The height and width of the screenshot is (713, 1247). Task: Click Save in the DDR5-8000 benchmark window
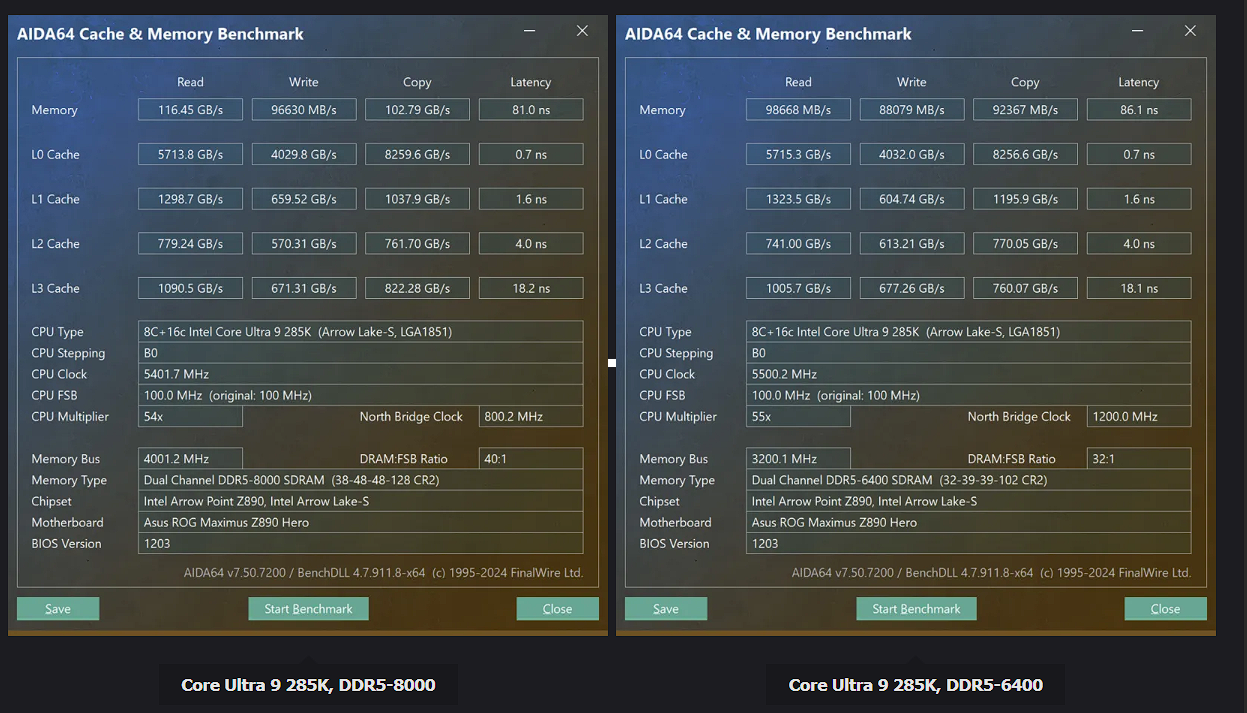click(58, 609)
